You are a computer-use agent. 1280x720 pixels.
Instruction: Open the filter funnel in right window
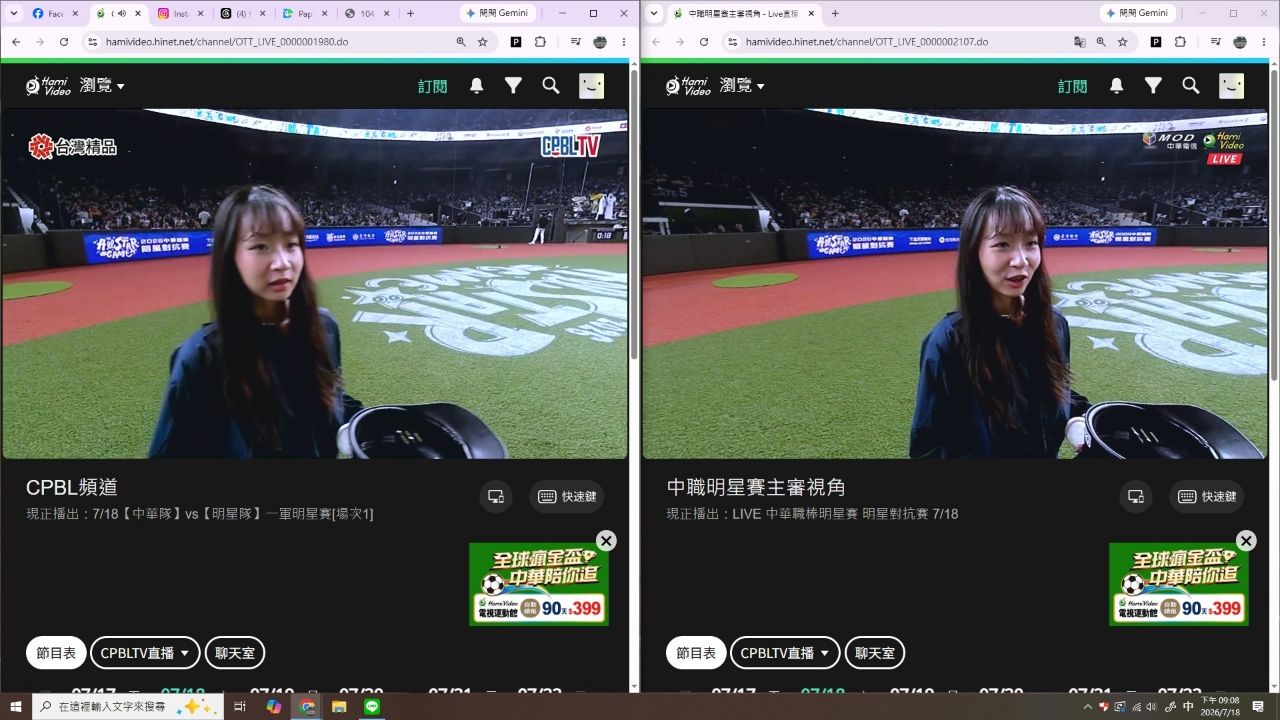click(1153, 86)
